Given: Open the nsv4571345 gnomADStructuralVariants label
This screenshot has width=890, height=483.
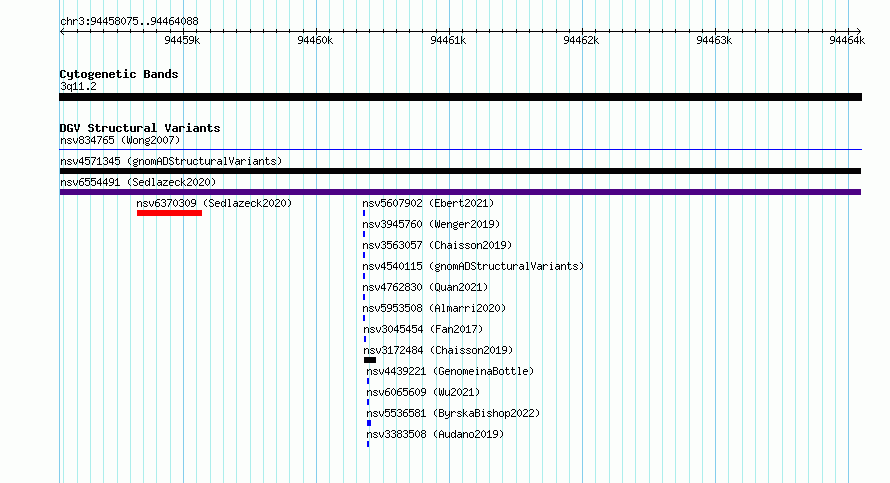Looking at the screenshot, I should (x=171, y=161).
